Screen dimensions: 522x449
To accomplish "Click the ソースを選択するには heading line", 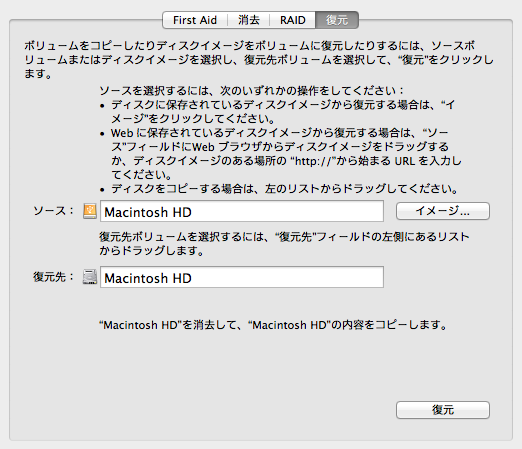I will pos(252,90).
